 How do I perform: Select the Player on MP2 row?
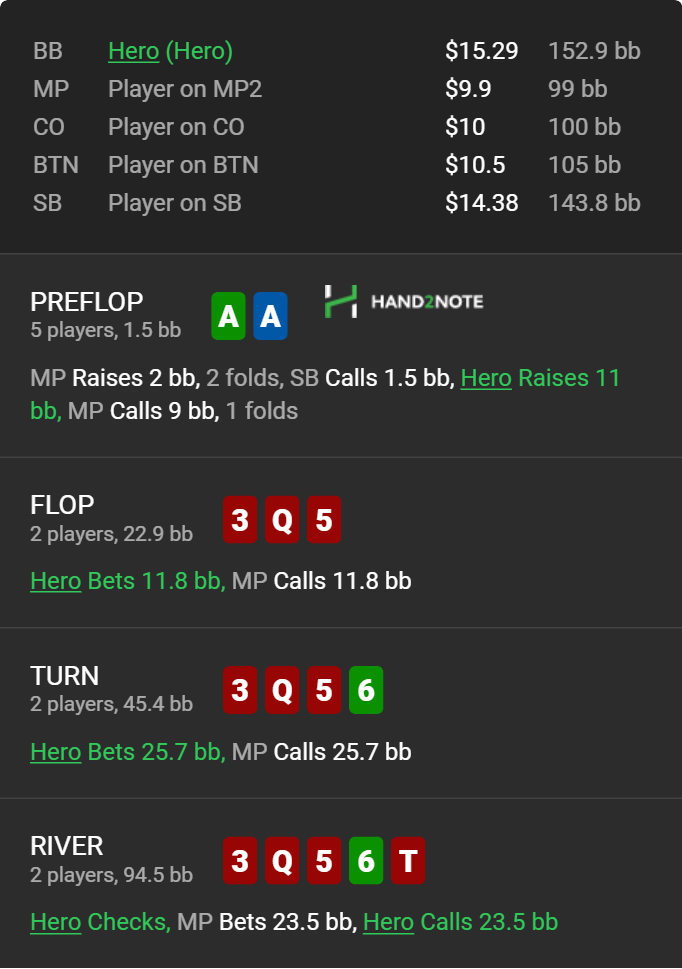point(337,89)
